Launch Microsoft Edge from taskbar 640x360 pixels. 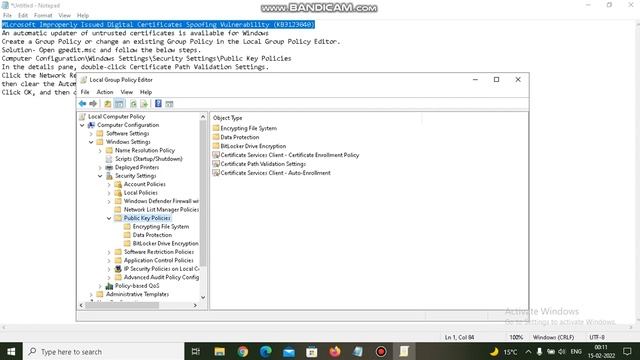266,351
